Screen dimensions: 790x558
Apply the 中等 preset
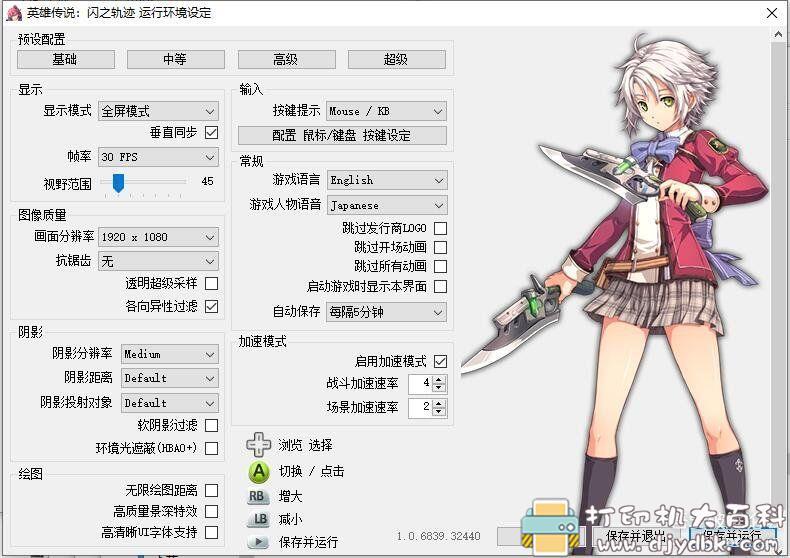176,59
